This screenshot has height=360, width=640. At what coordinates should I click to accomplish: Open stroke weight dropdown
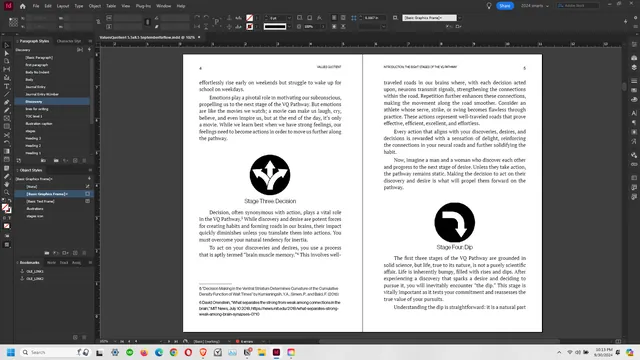(x=289, y=18)
